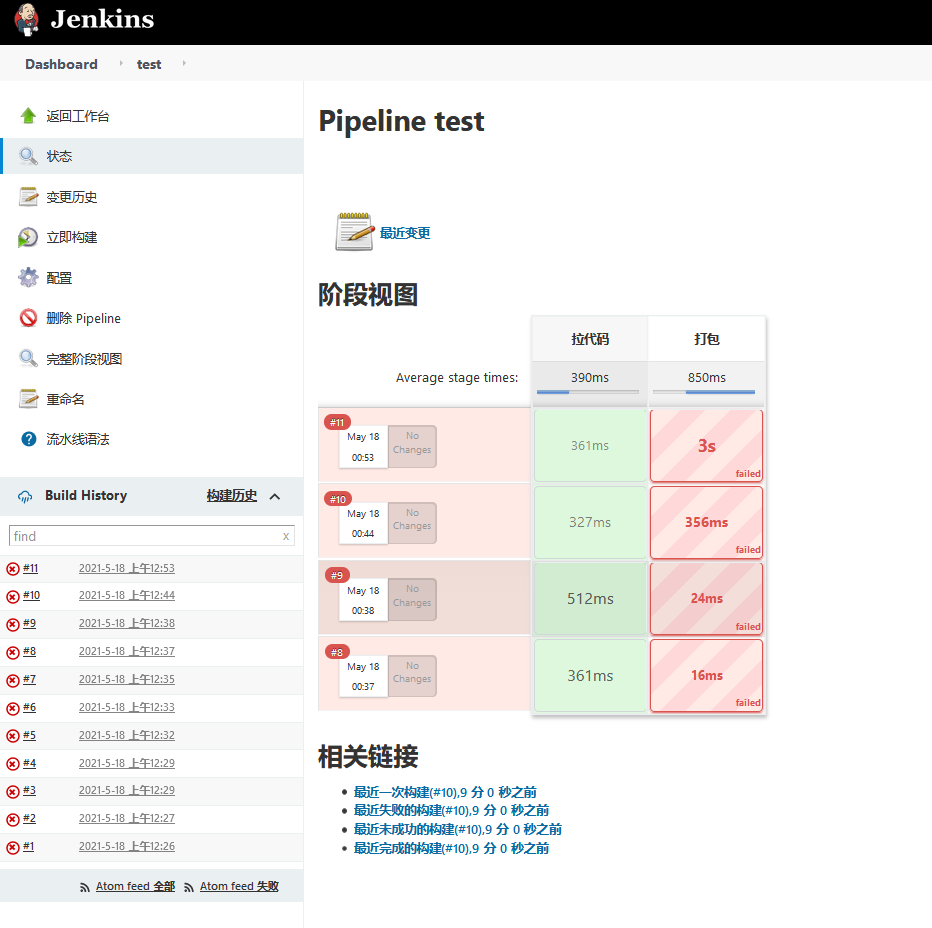The width and height of the screenshot is (932, 928).
Task: Click the failed 356ms 打包 stage cell
Action: [x=706, y=523]
